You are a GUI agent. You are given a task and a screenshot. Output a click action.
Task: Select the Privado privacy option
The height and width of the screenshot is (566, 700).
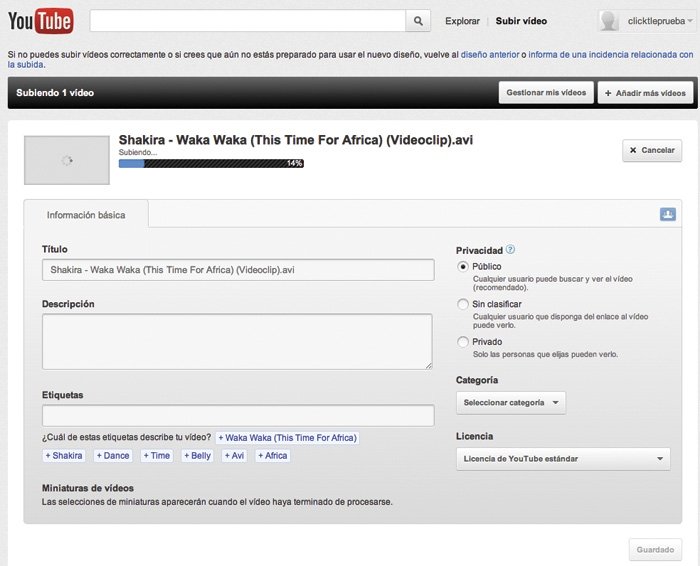point(462,342)
